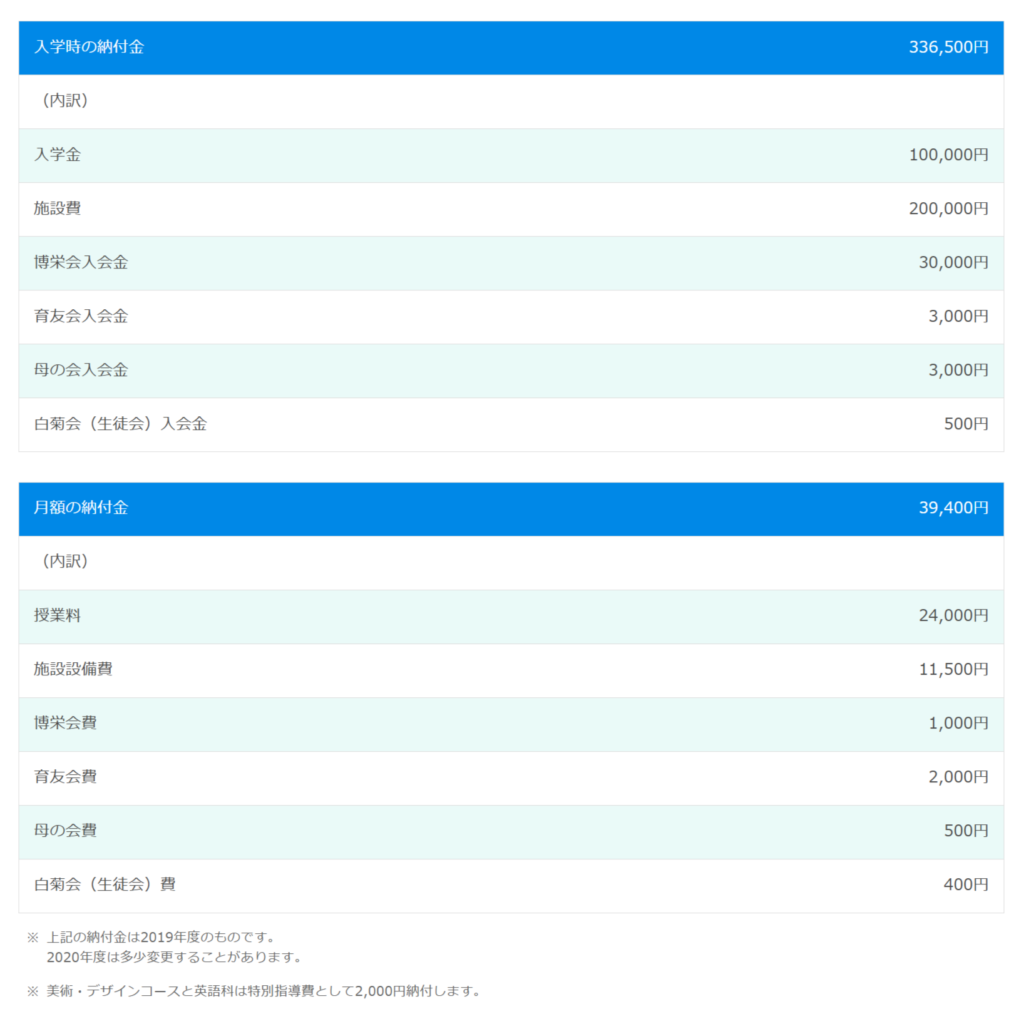The width and height of the screenshot is (1024, 1019).
Task: Select the 施設費 row label
Action: pos(57,209)
